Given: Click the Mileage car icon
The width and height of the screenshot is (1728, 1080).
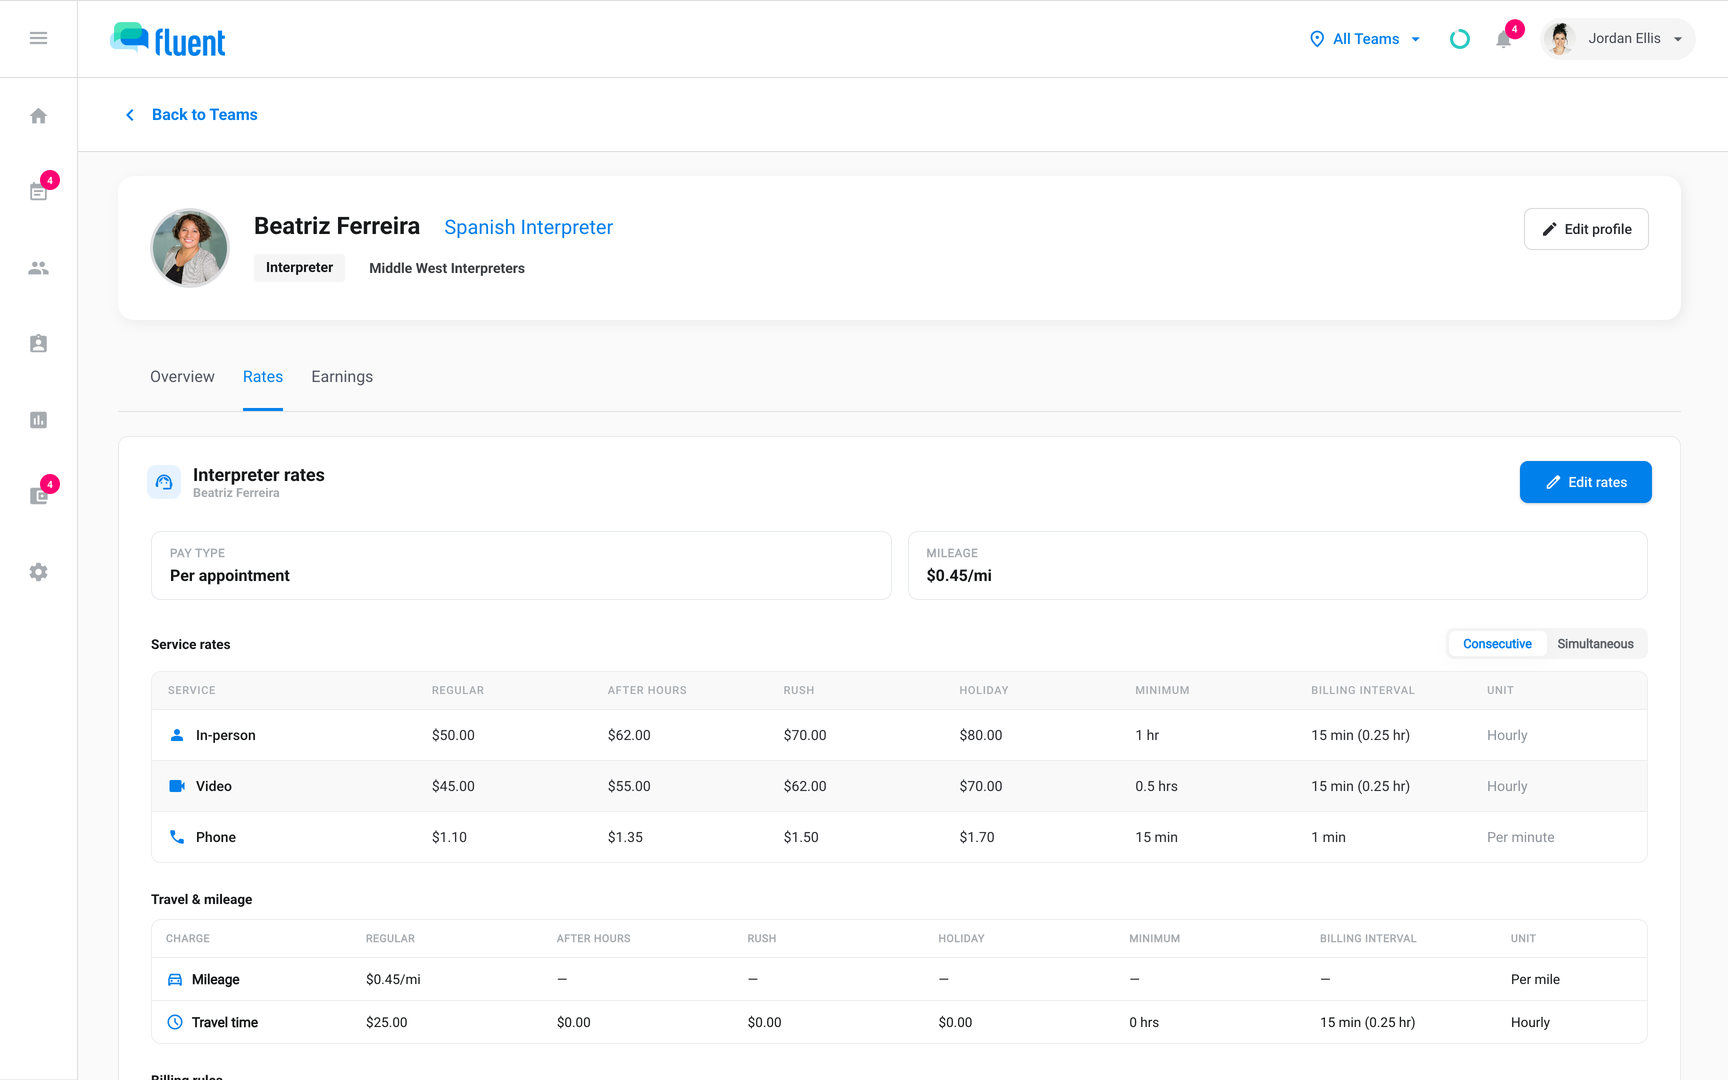Looking at the screenshot, I should [175, 980].
